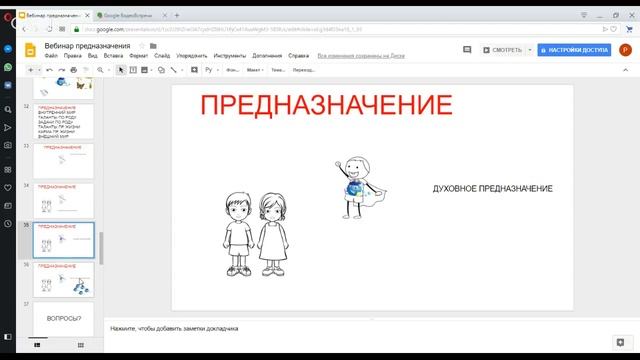Select slide 36 thumbnail with blue figures
Viewport: 640px width, 360px height.
pyautogui.click(x=63, y=280)
